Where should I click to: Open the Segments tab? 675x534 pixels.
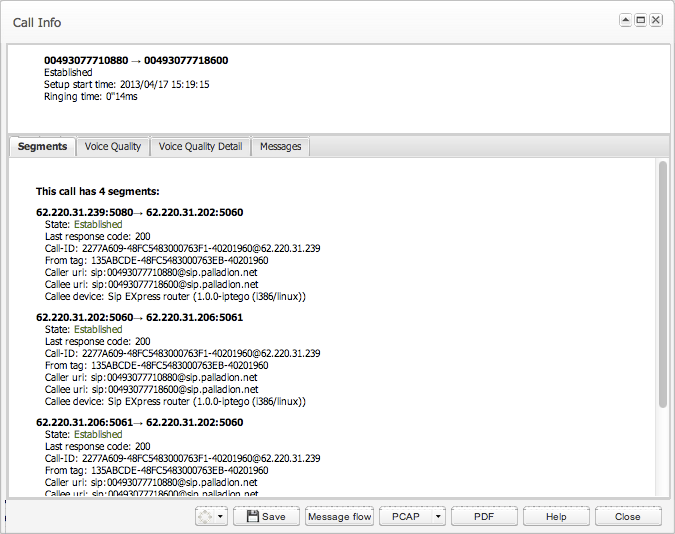coord(42,147)
